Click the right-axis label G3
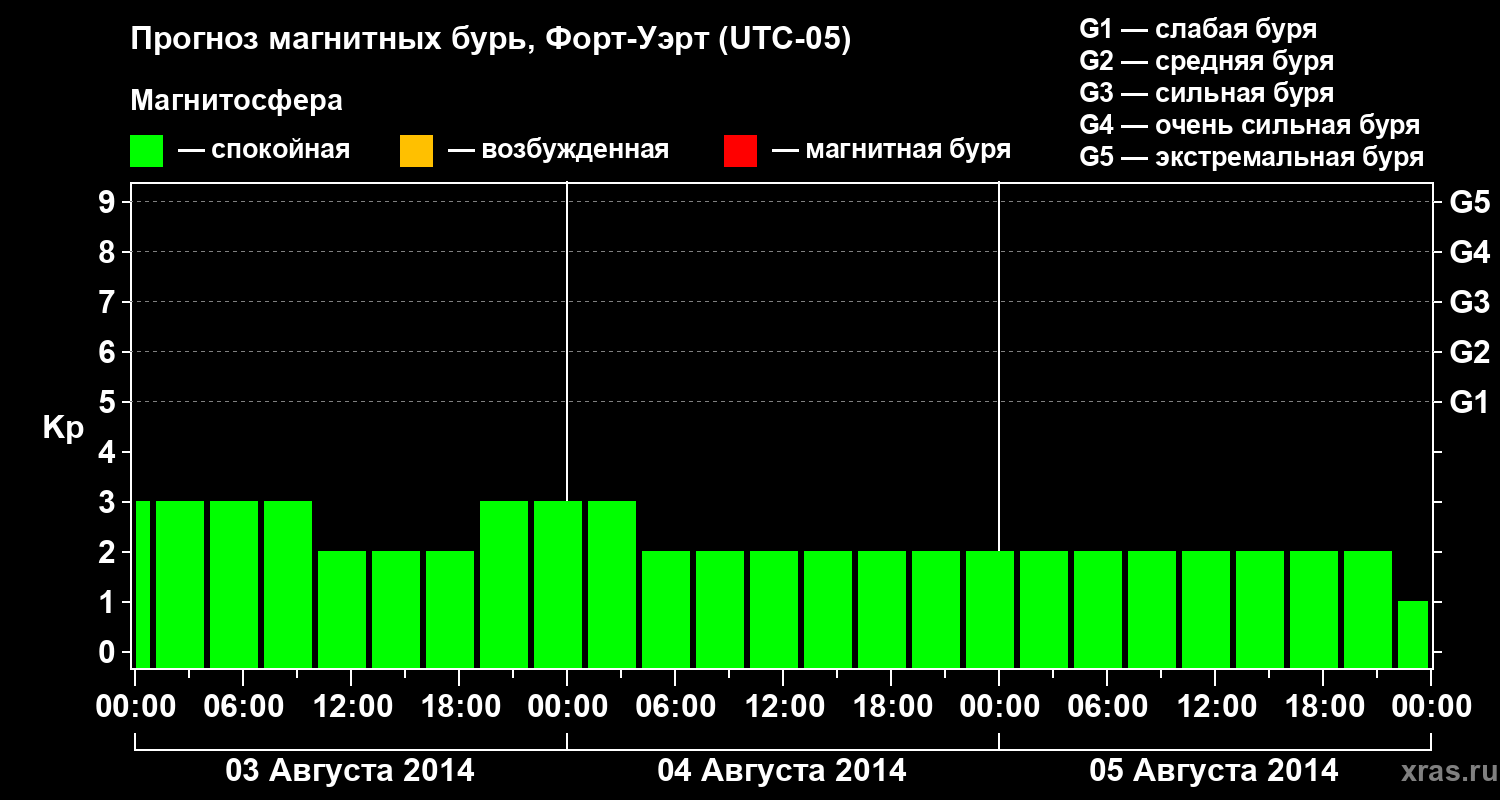1500x800 pixels. (x=1469, y=302)
